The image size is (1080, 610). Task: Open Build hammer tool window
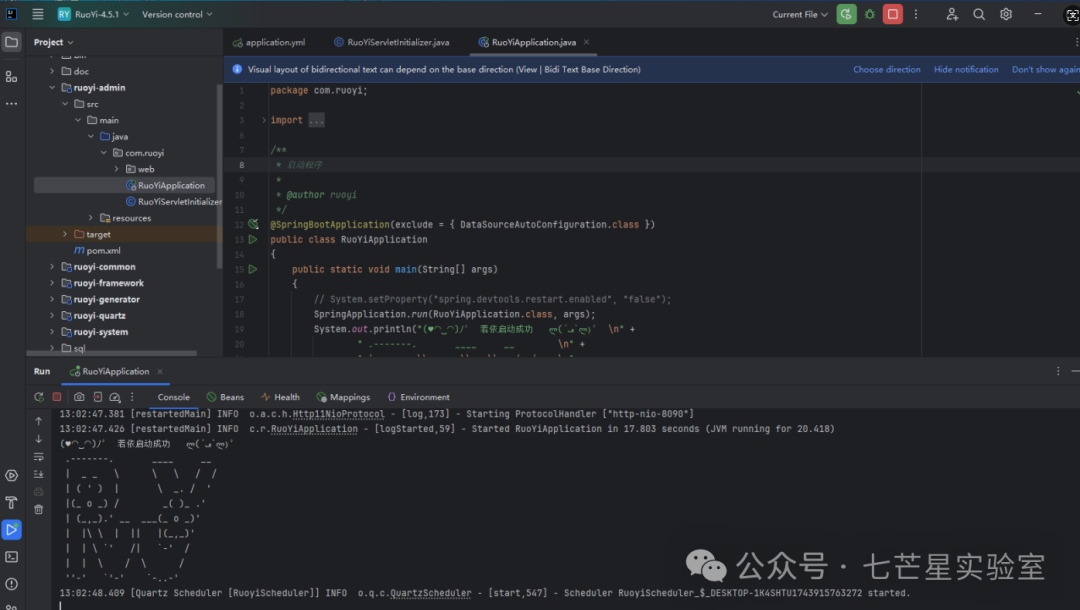pyautogui.click(x=11, y=503)
